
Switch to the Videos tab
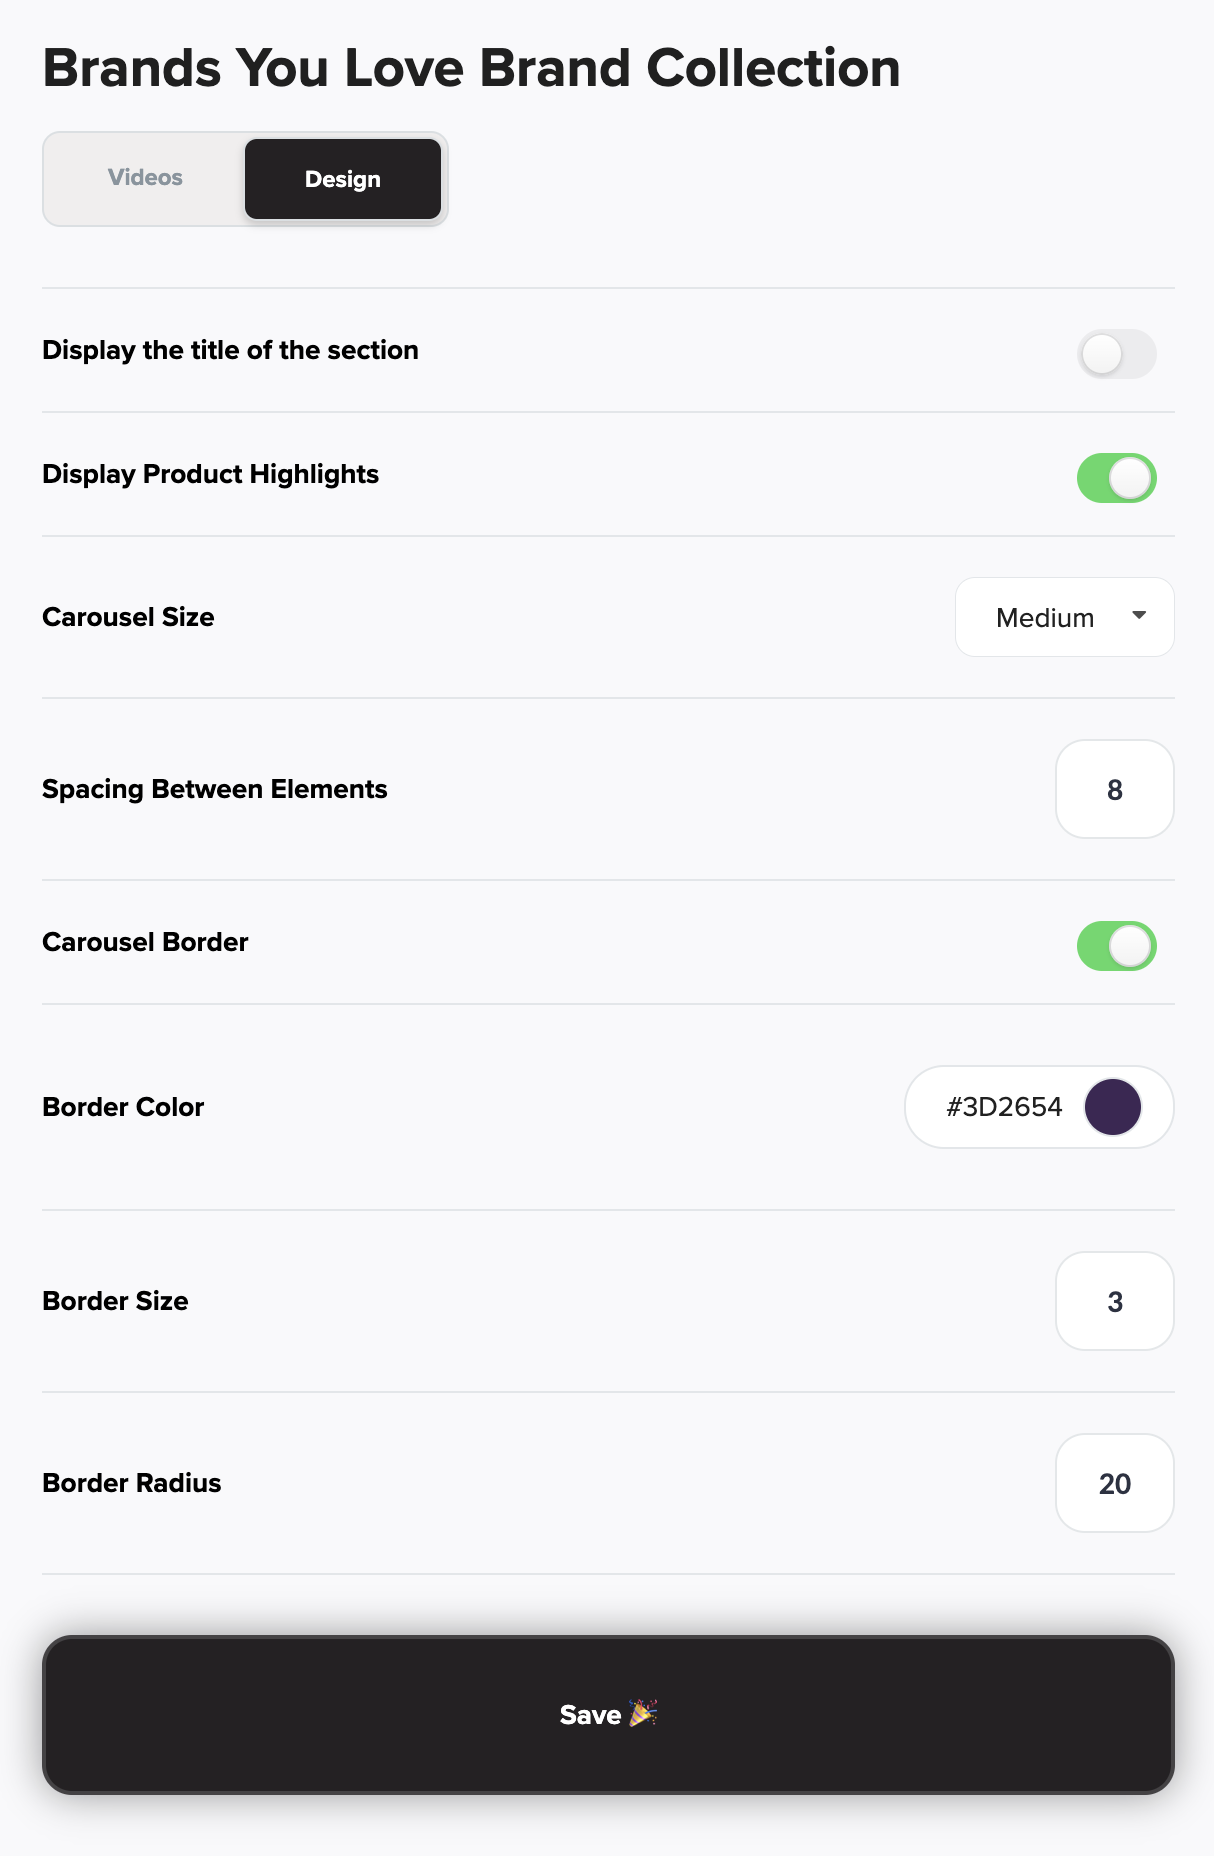pyautogui.click(x=145, y=178)
